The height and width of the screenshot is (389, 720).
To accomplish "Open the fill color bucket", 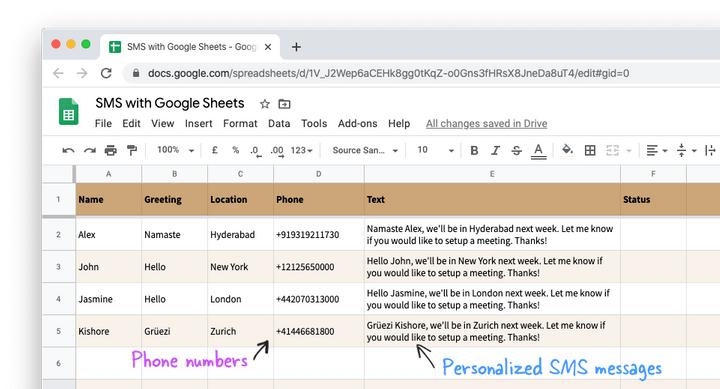I will point(567,150).
